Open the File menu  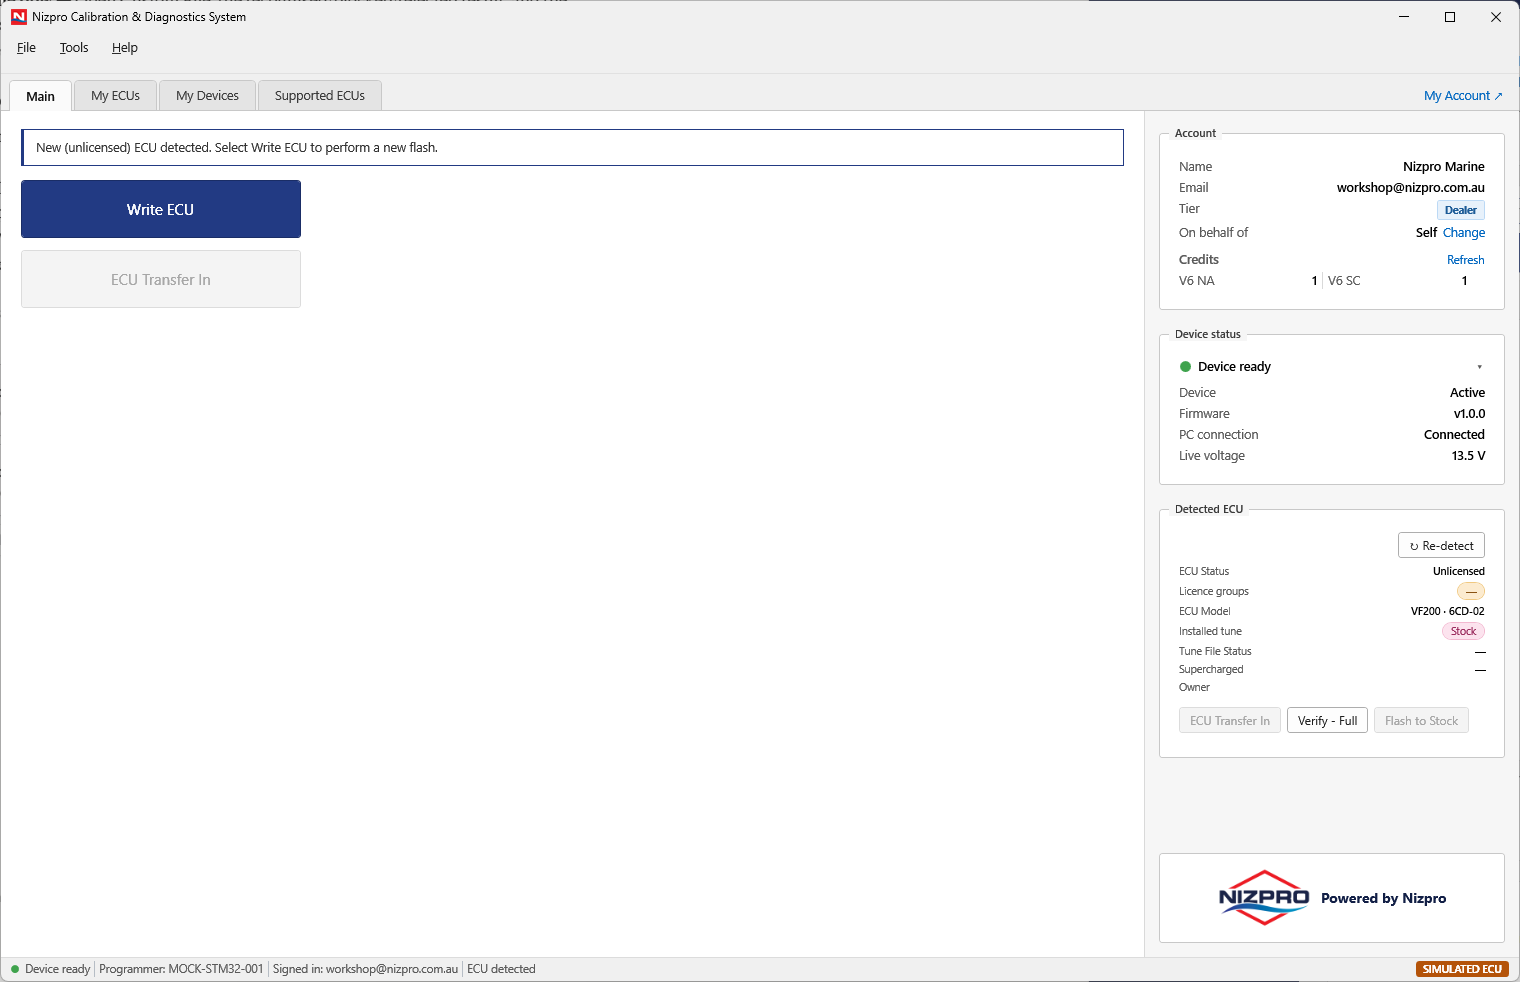pyautogui.click(x=26, y=48)
